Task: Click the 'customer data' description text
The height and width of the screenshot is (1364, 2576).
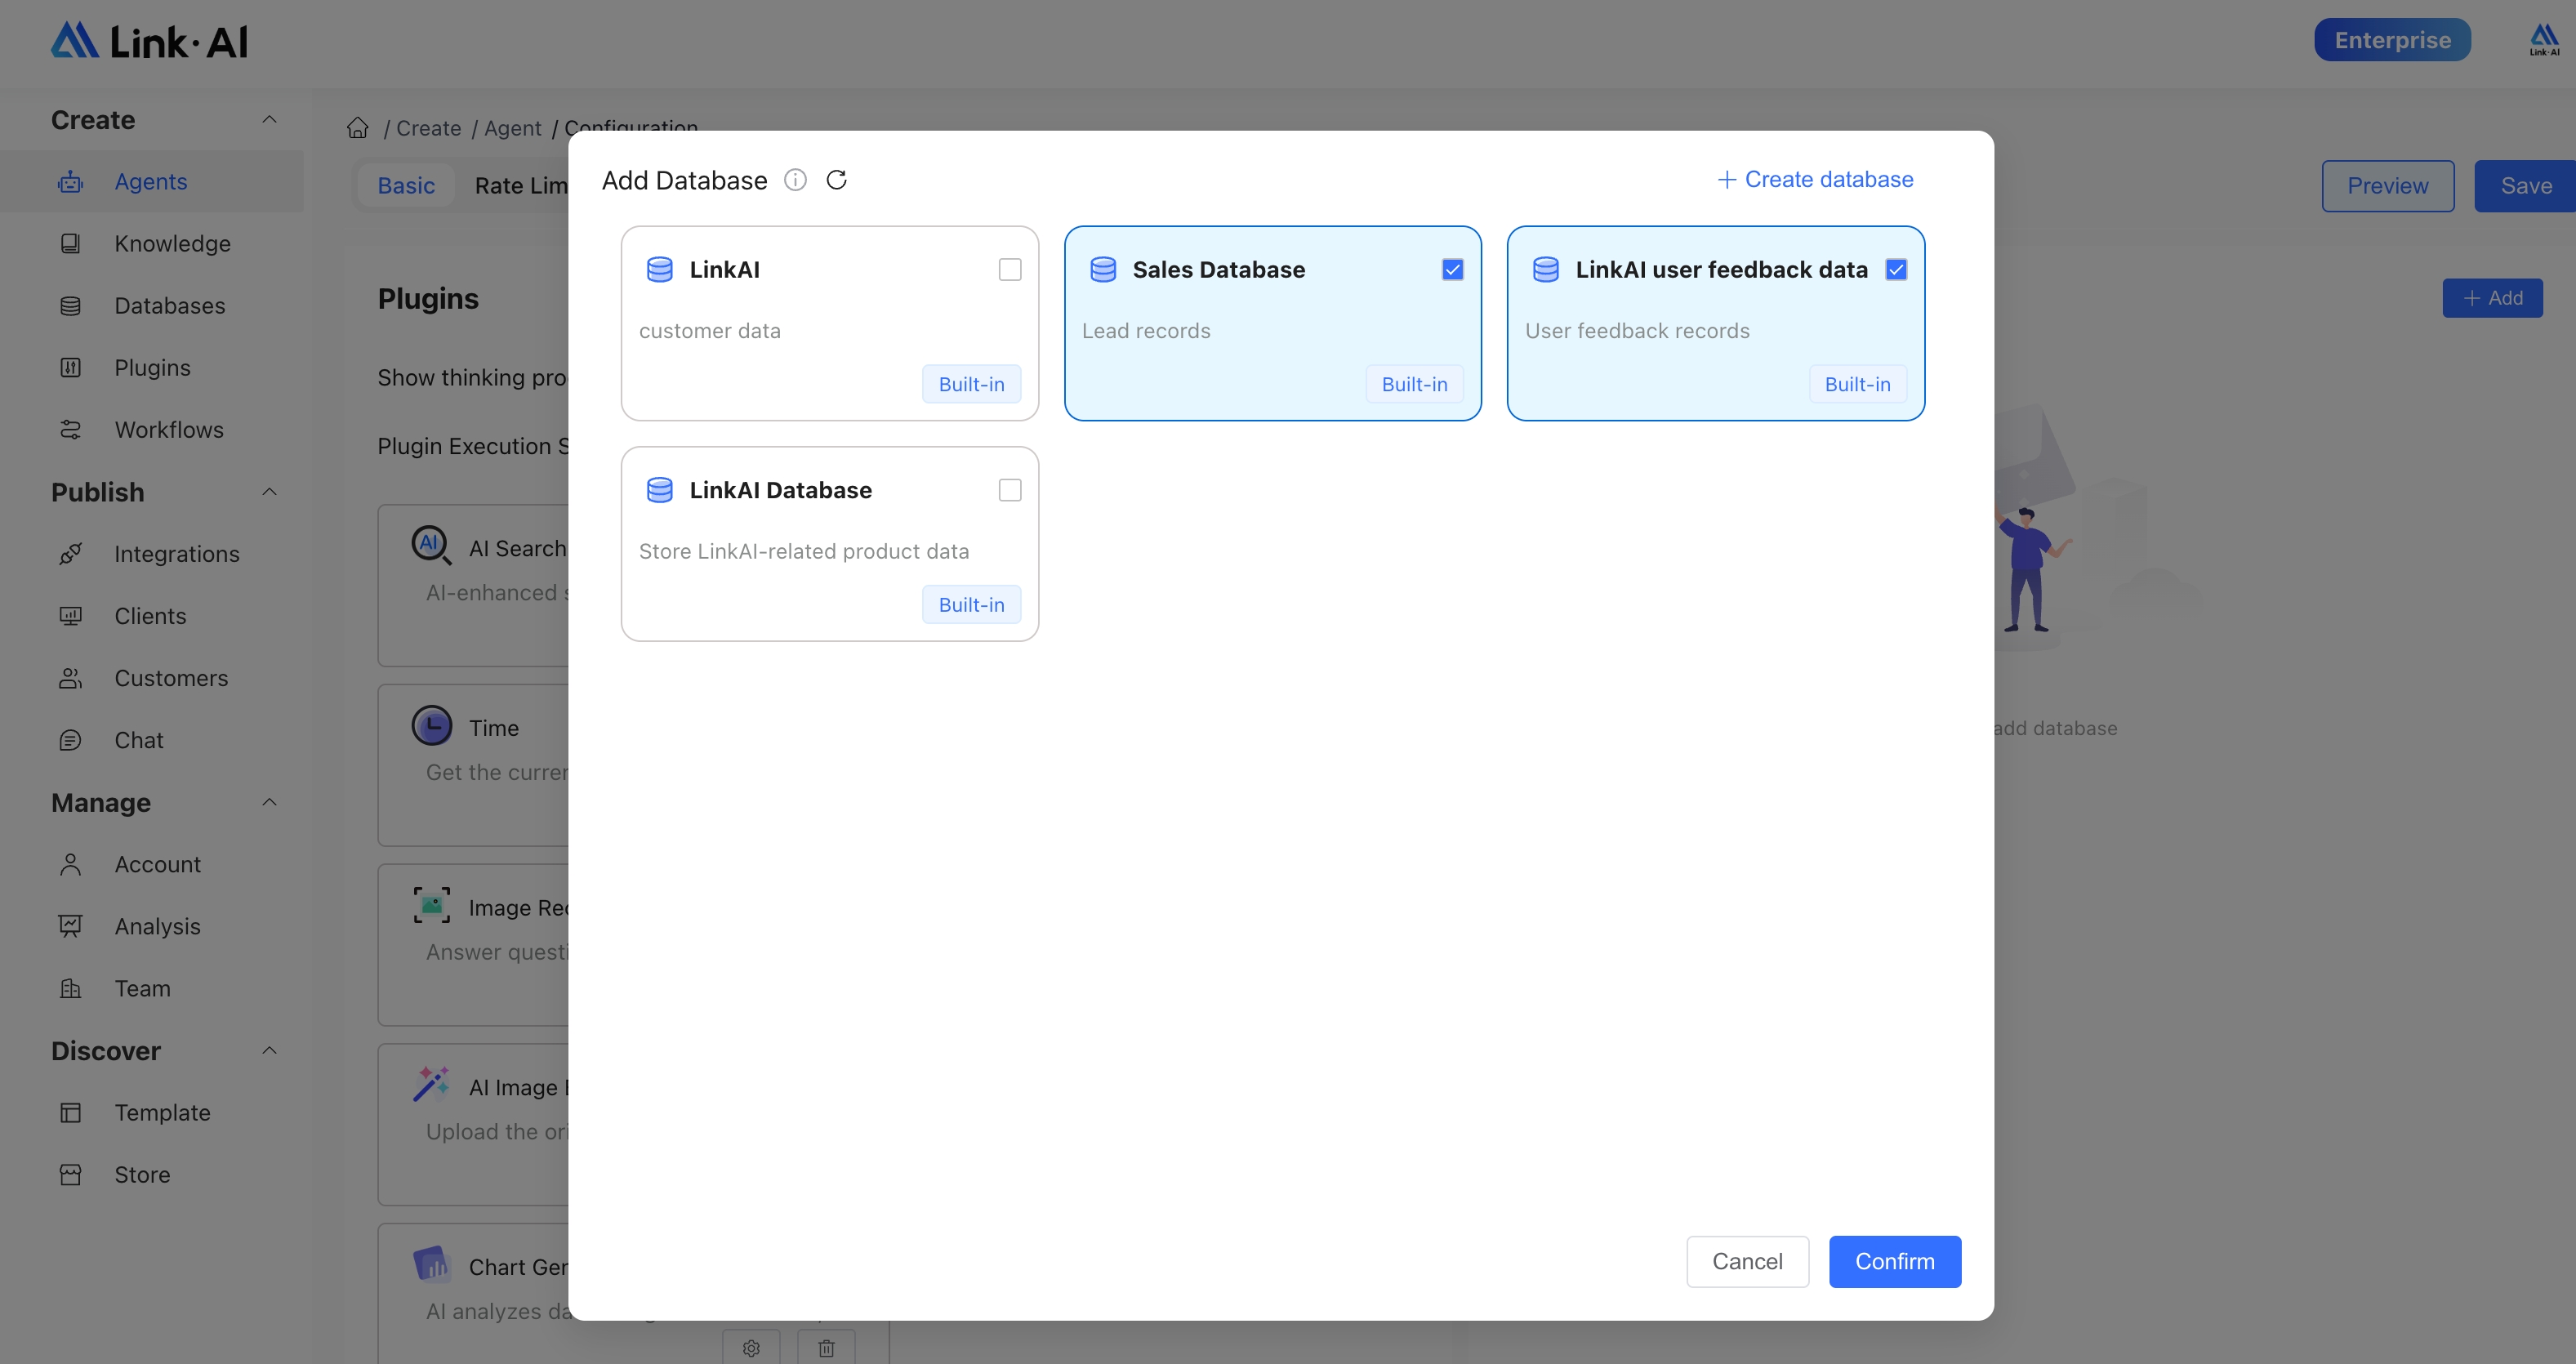Action: [x=710, y=331]
